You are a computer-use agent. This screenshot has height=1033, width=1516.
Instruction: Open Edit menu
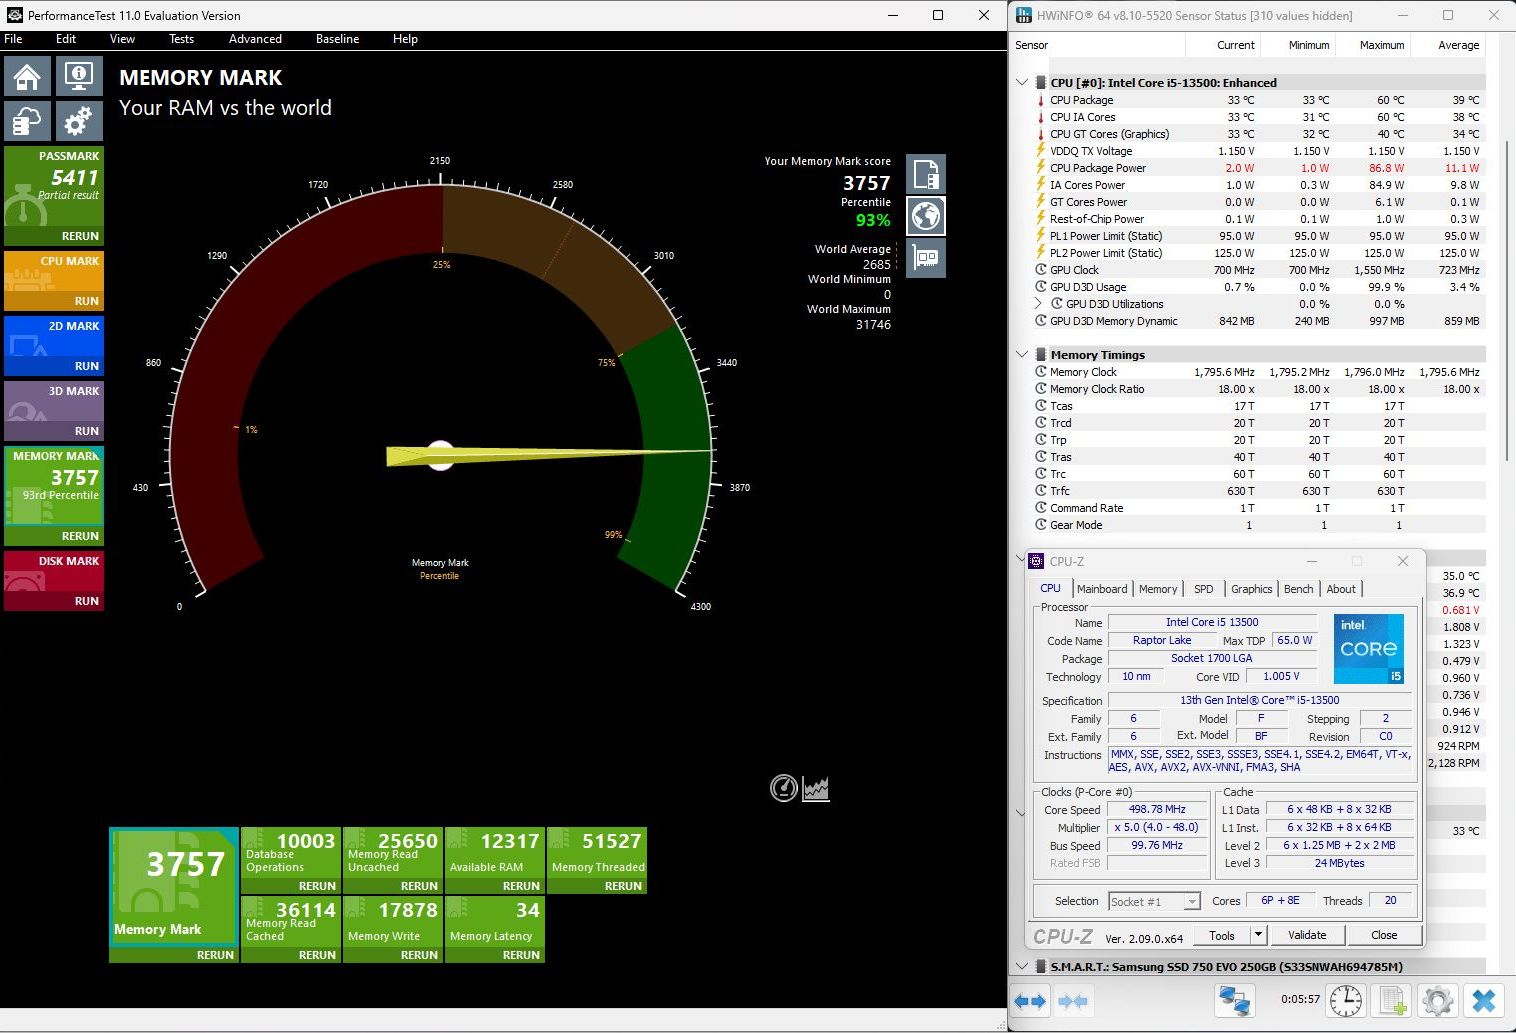point(66,39)
